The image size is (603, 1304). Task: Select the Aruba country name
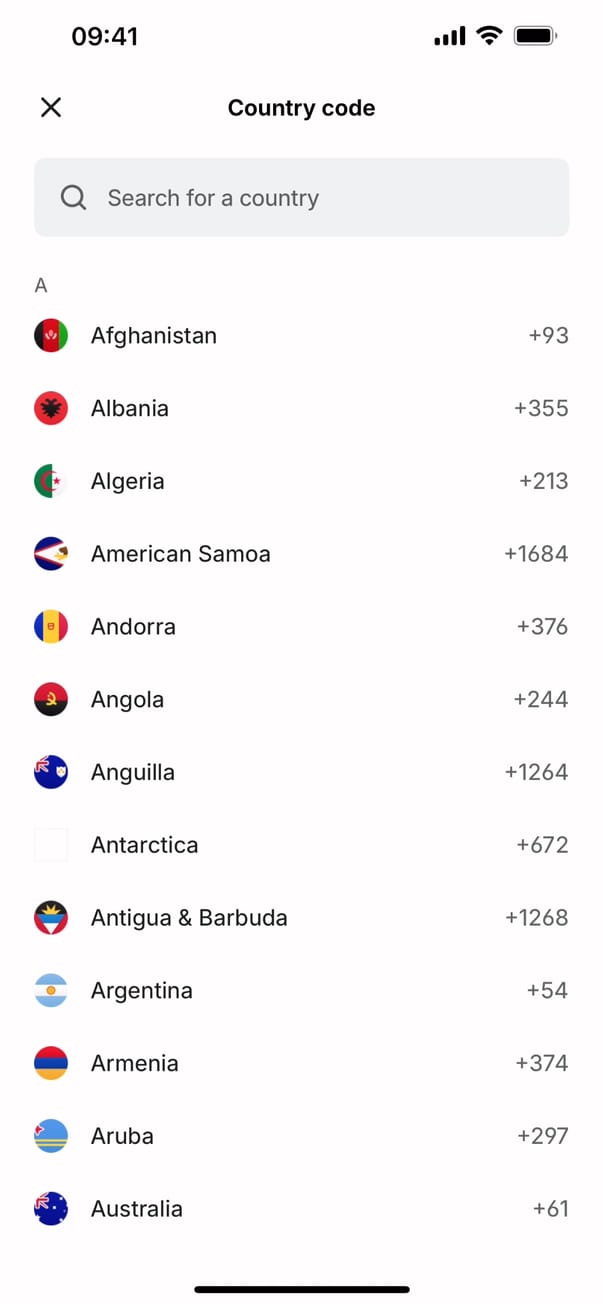tap(122, 1136)
